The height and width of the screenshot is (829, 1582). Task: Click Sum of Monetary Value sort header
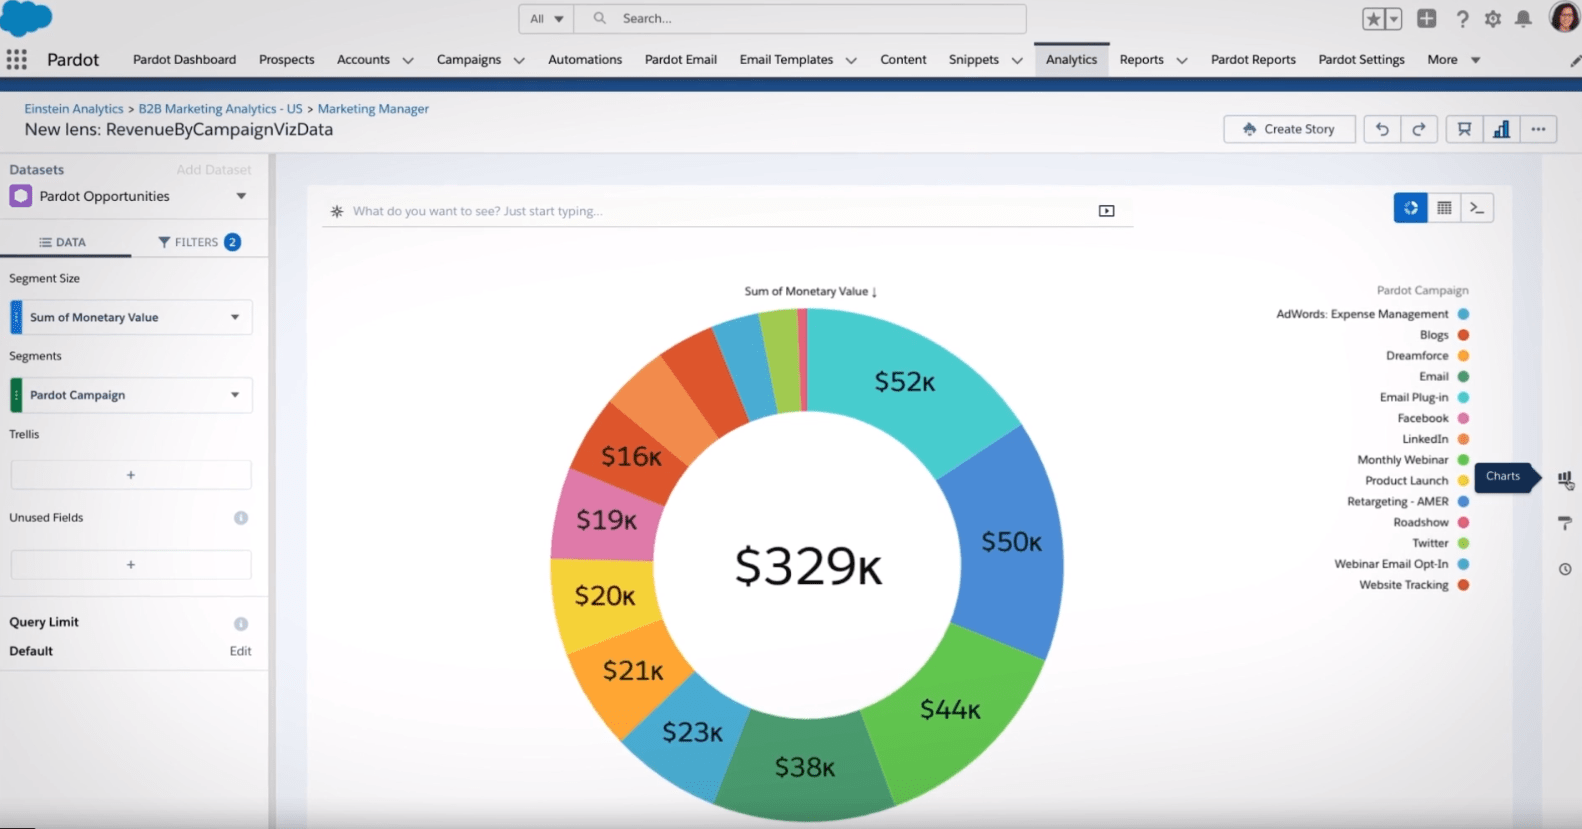click(810, 292)
